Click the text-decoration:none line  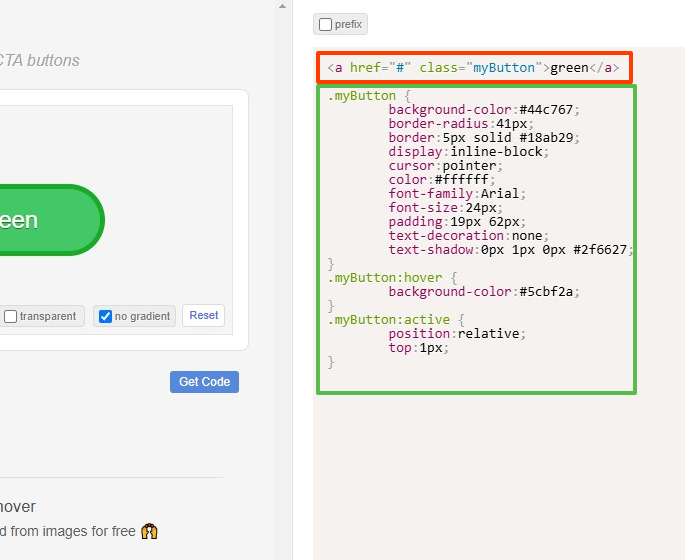(468, 235)
